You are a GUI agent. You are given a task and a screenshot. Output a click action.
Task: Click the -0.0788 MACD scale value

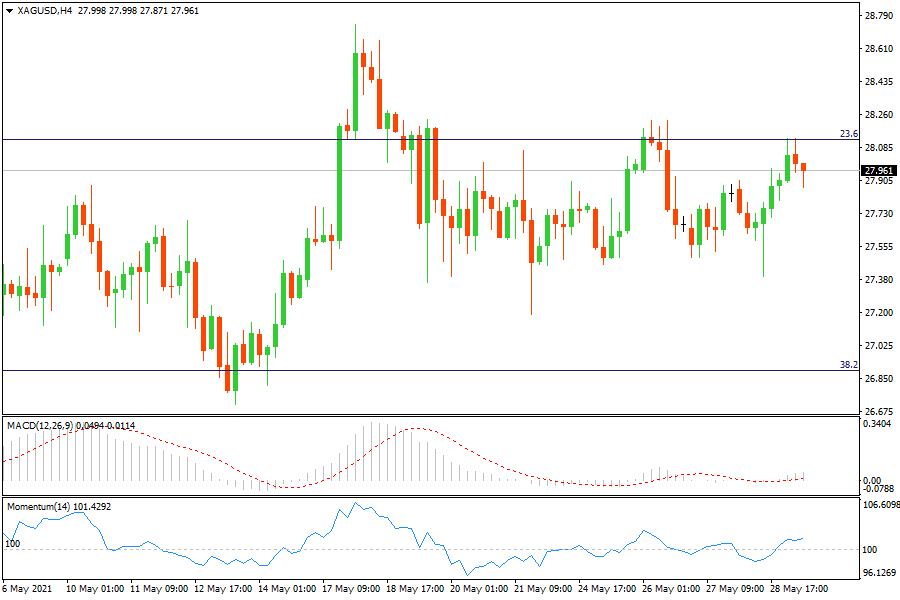tap(878, 489)
